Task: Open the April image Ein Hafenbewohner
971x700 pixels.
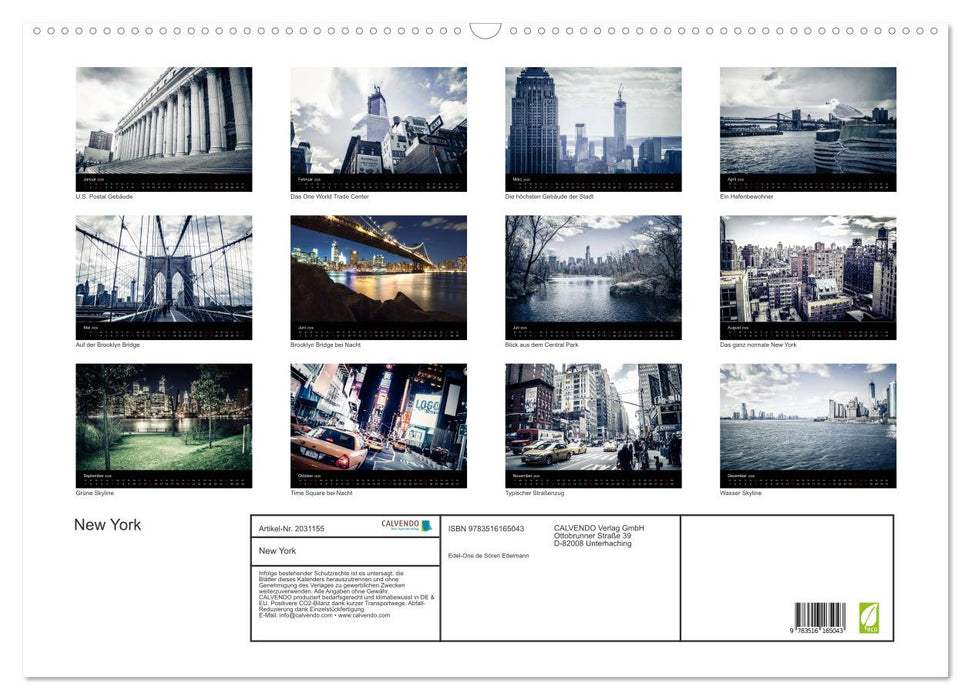Action: pyautogui.click(x=807, y=128)
